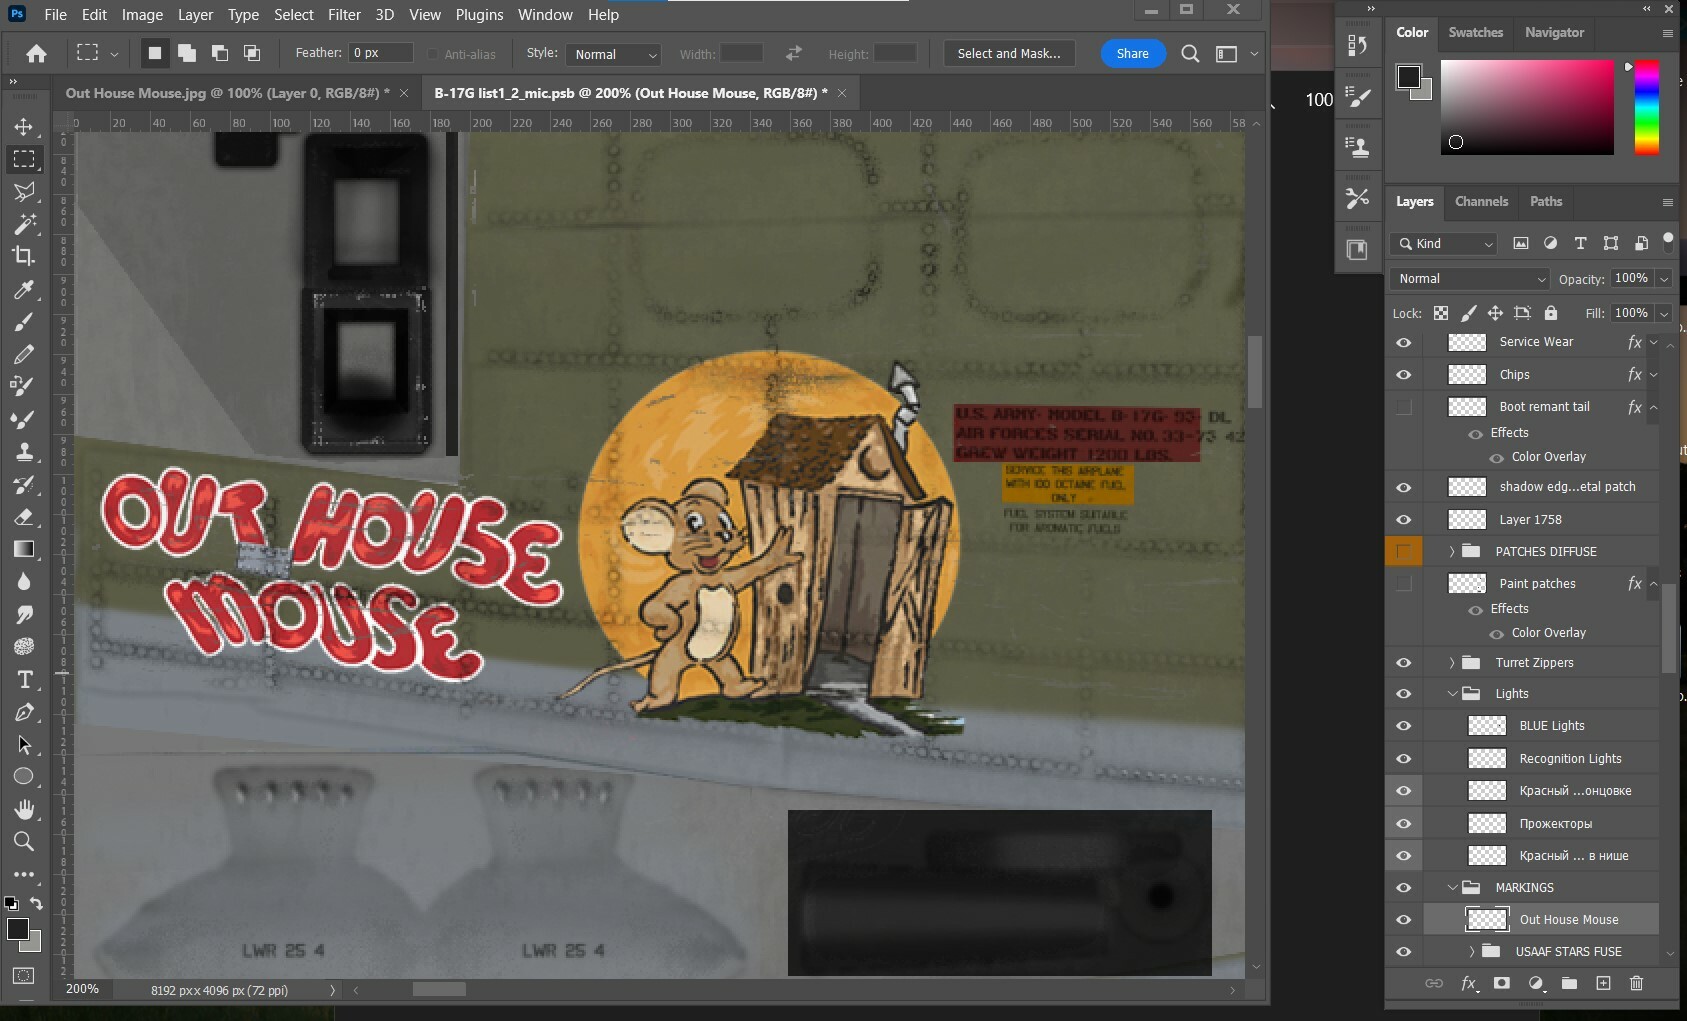The width and height of the screenshot is (1687, 1021).
Task: Select the Horizontal Type tool
Action: pyautogui.click(x=24, y=679)
